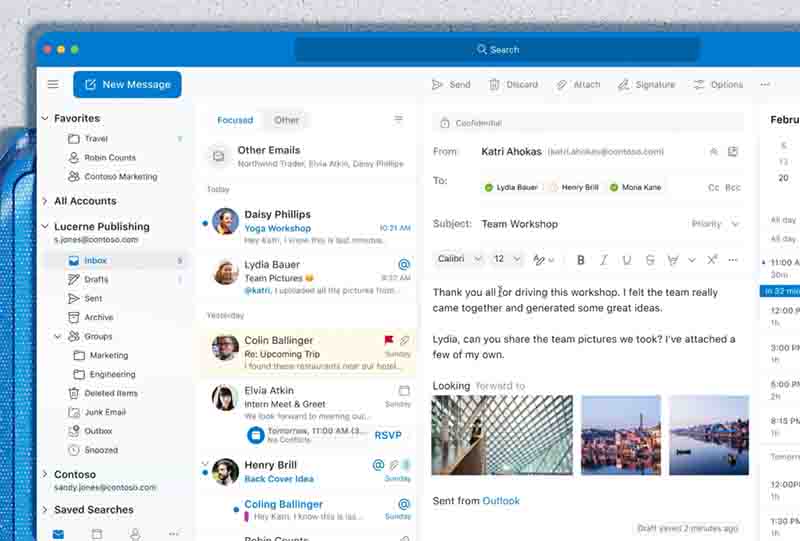Collapse the Groups folder

tap(58, 336)
